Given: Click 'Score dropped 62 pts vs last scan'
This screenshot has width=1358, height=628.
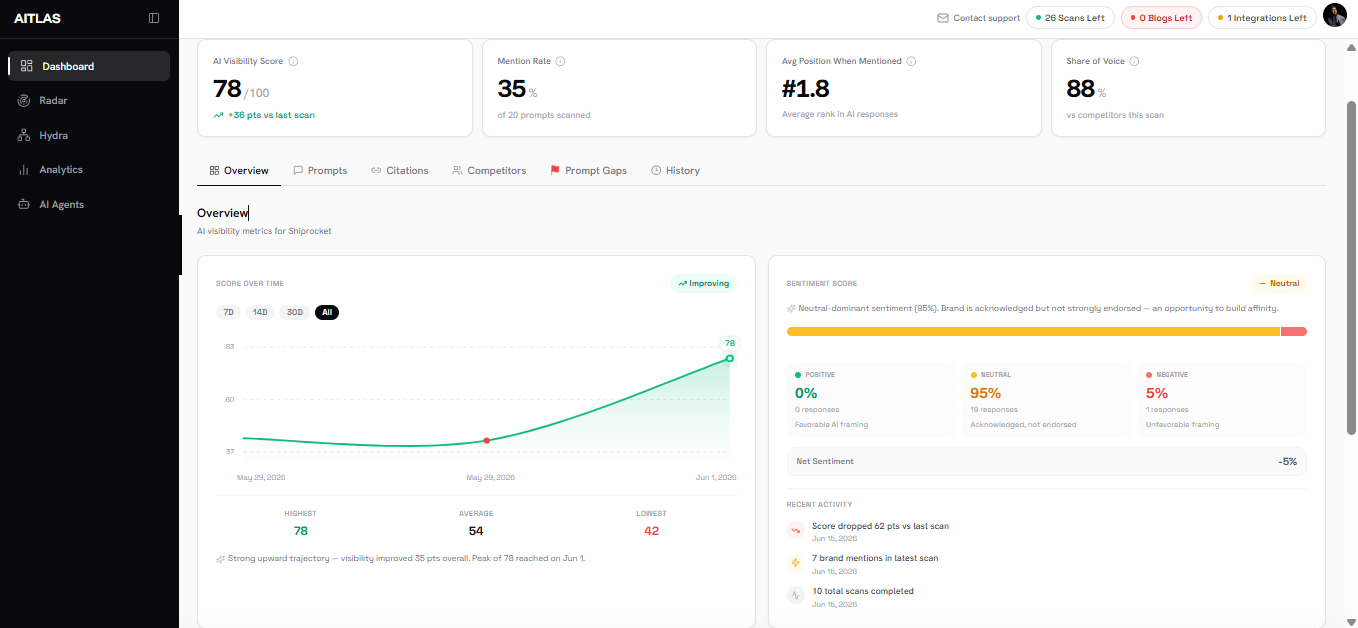Looking at the screenshot, I should [880, 526].
